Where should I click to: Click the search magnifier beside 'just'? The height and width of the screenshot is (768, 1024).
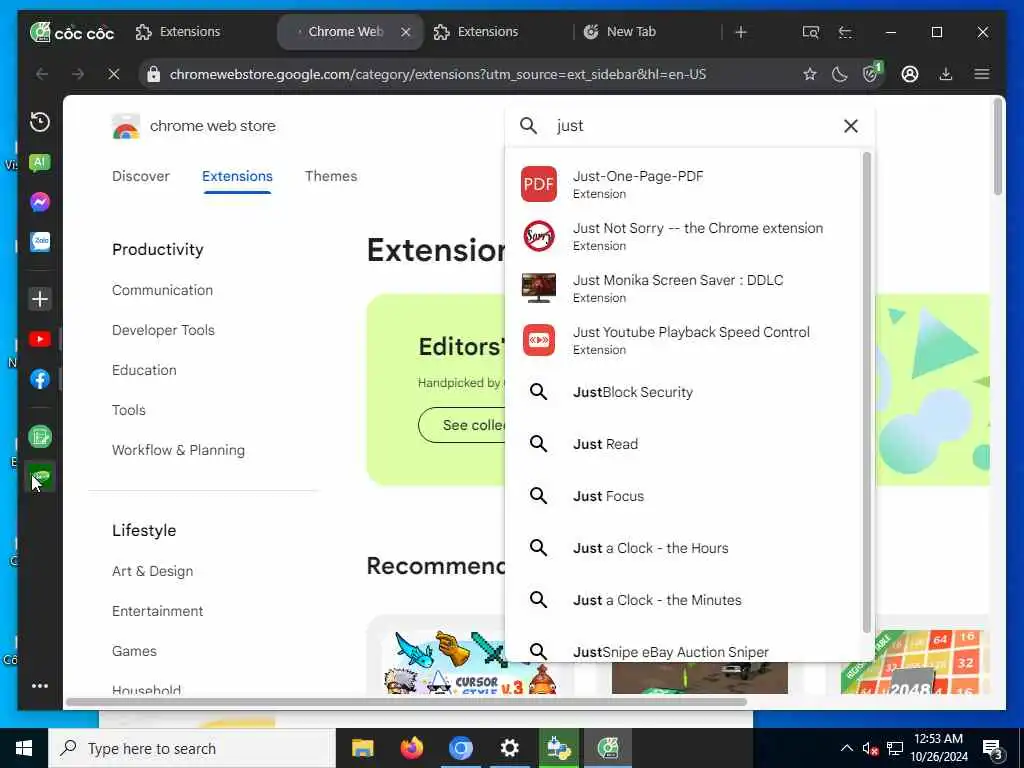pos(528,126)
